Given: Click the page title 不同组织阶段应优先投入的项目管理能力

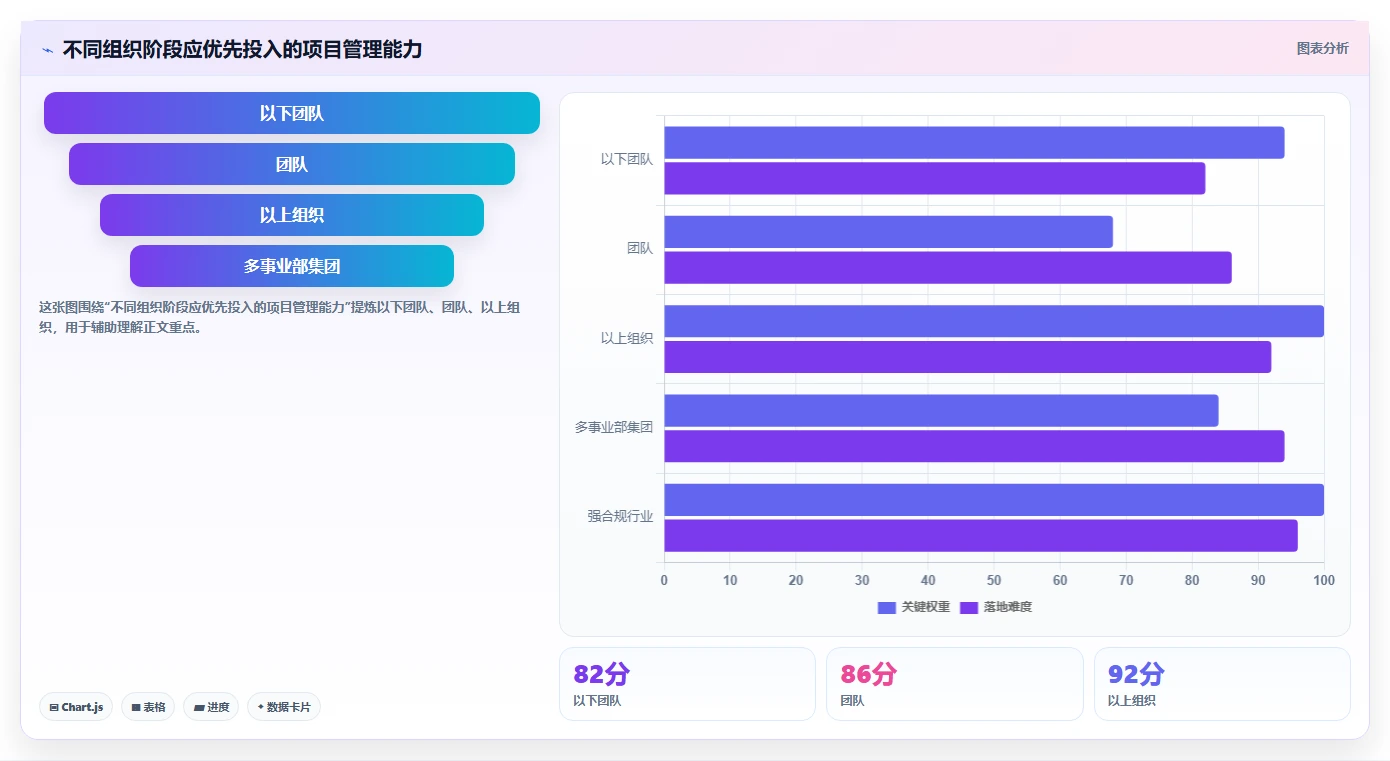Looking at the screenshot, I should [x=242, y=49].
